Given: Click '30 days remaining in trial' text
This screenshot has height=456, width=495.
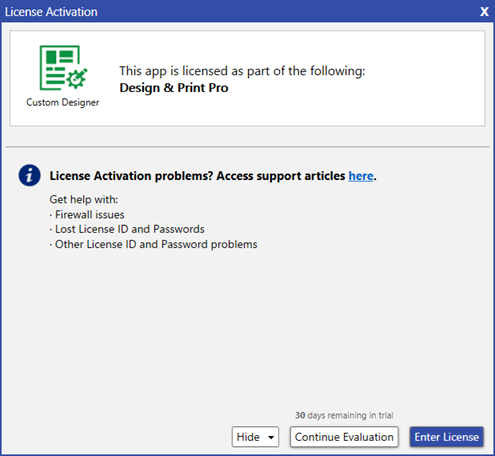Looking at the screenshot, I should (344, 415).
